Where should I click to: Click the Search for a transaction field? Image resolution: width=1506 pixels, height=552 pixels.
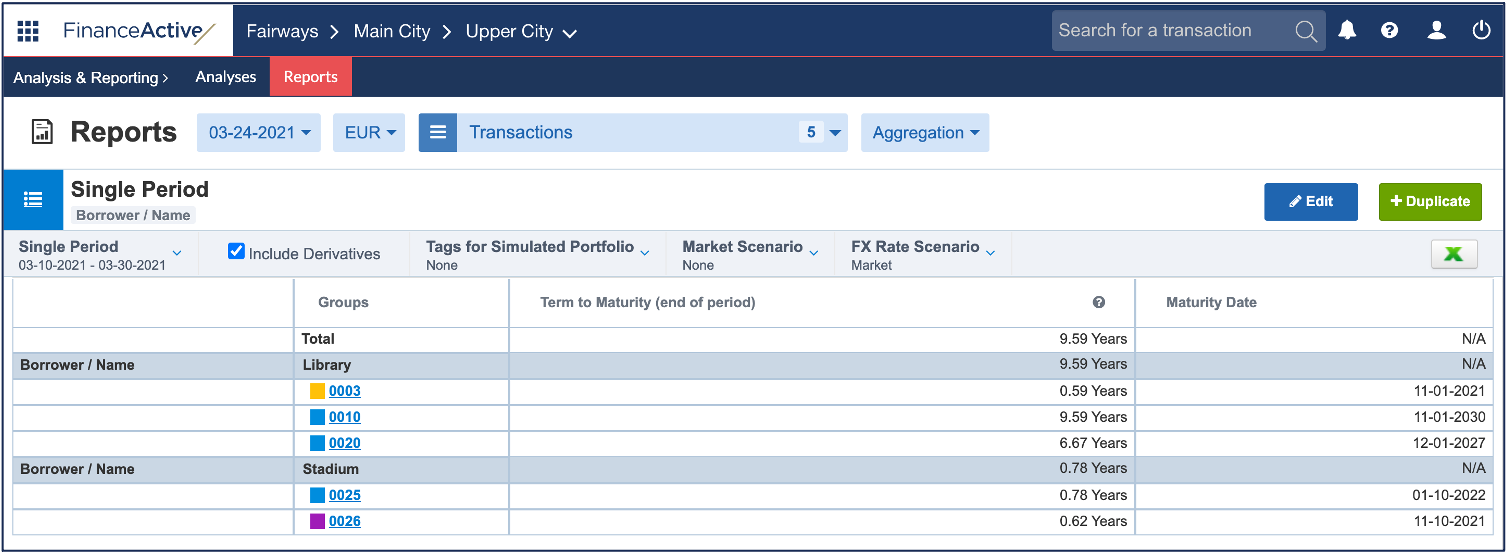coord(1170,31)
